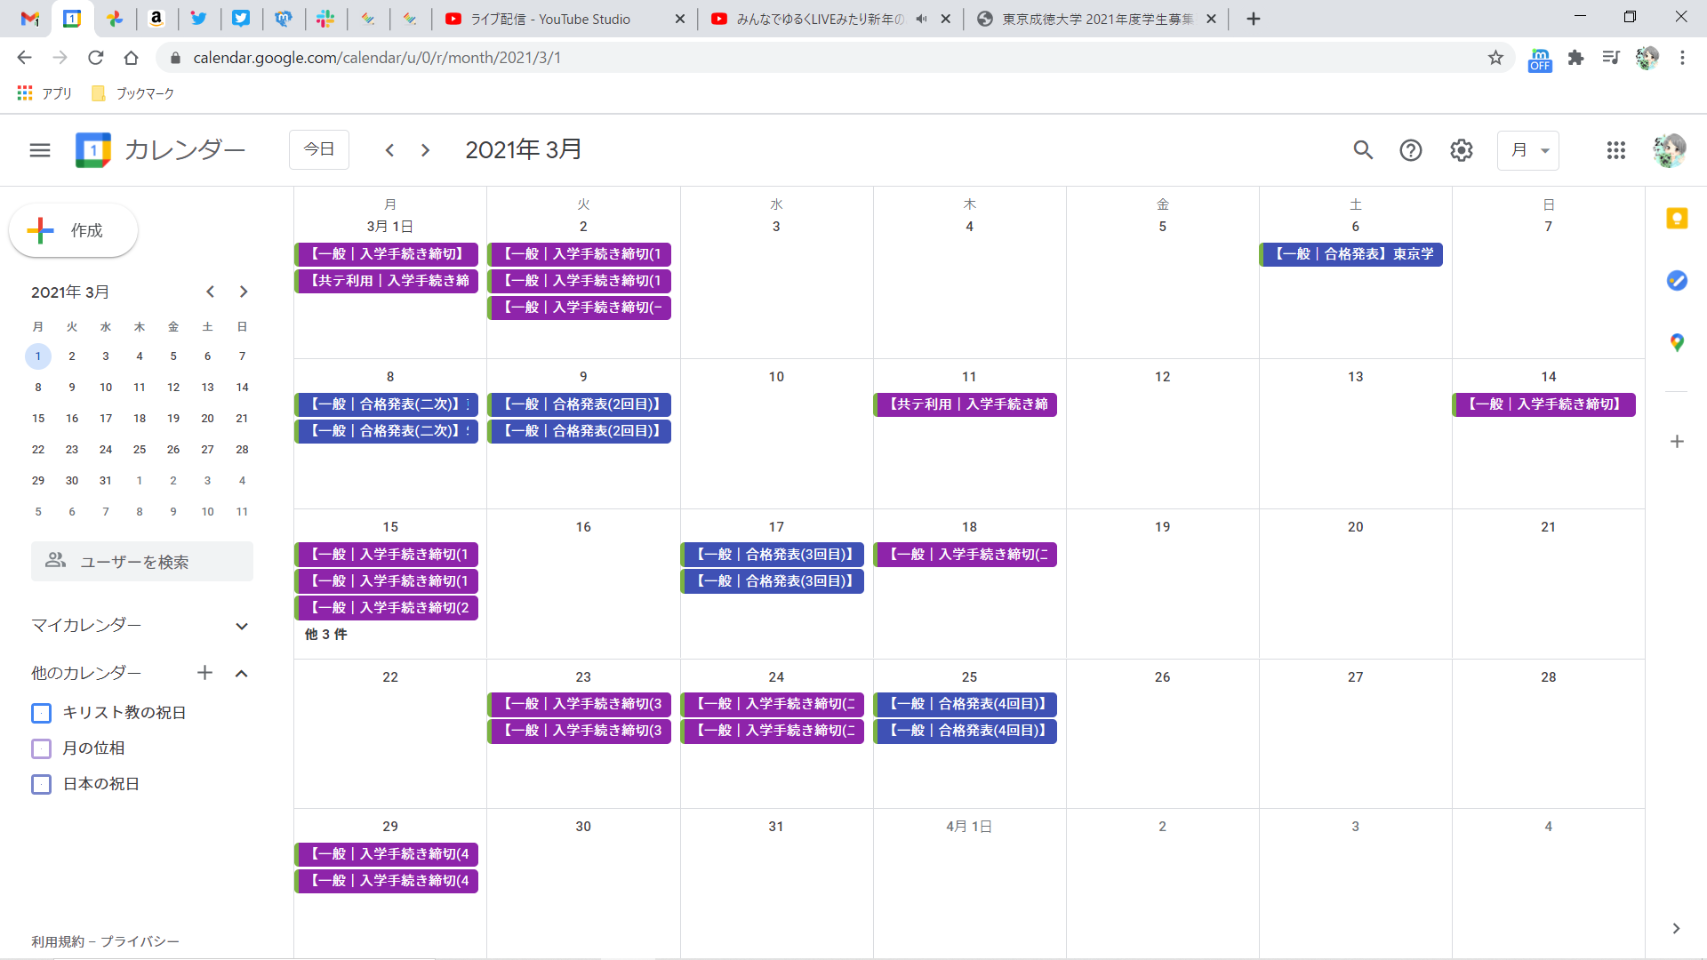Enable the キリスト教の祝日 calendar checkbox

pyautogui.click(x=41, y=713)
